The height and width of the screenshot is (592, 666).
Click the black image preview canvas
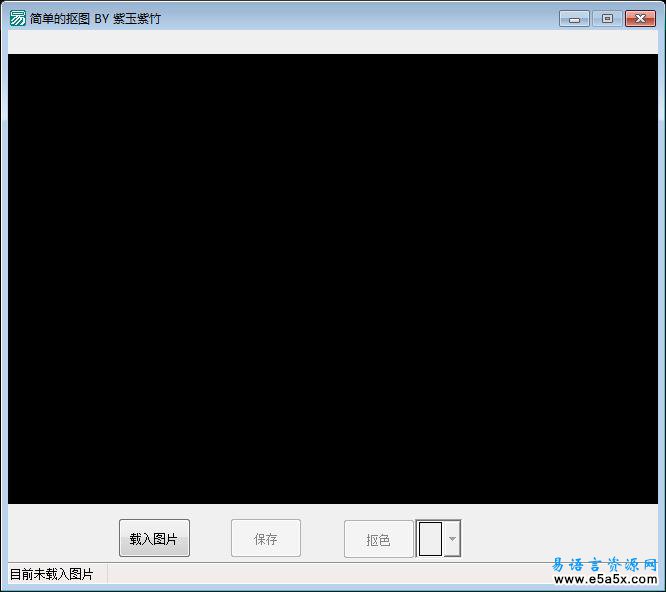(x=333, y=279)
